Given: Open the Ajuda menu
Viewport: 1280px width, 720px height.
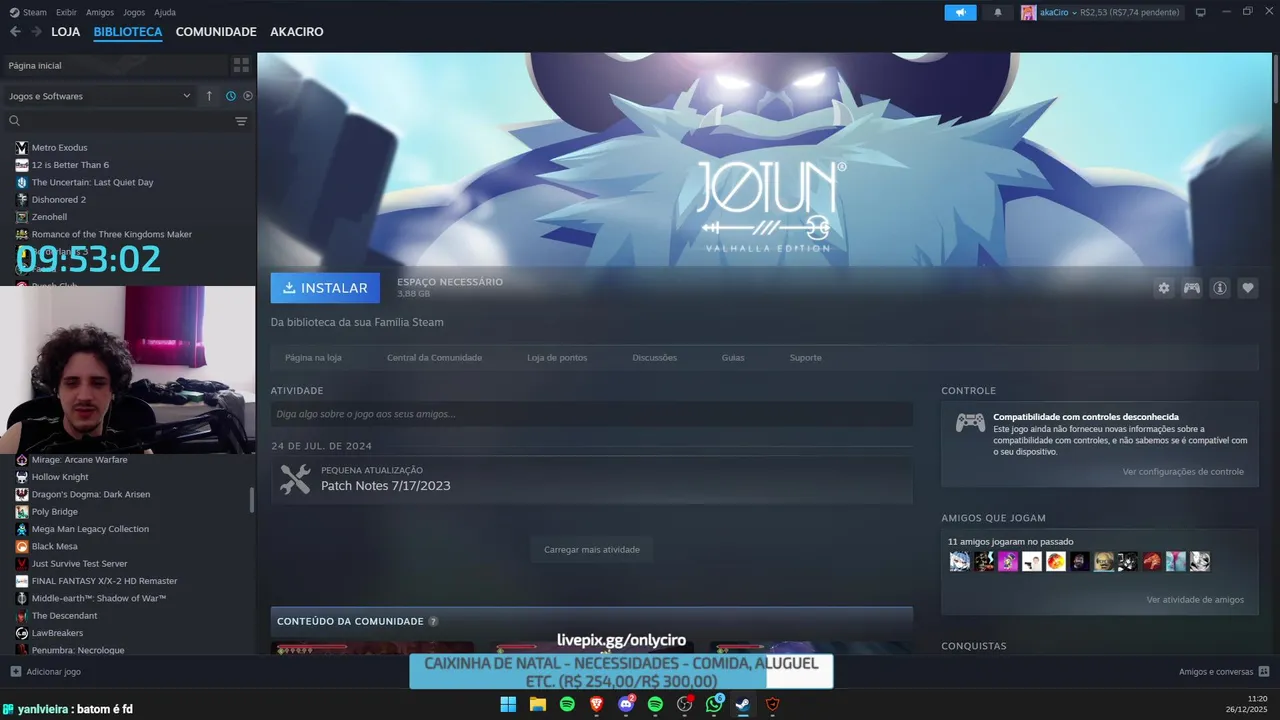Looking at the screenshot, I should pyautogui.click(x=165, y=12).
